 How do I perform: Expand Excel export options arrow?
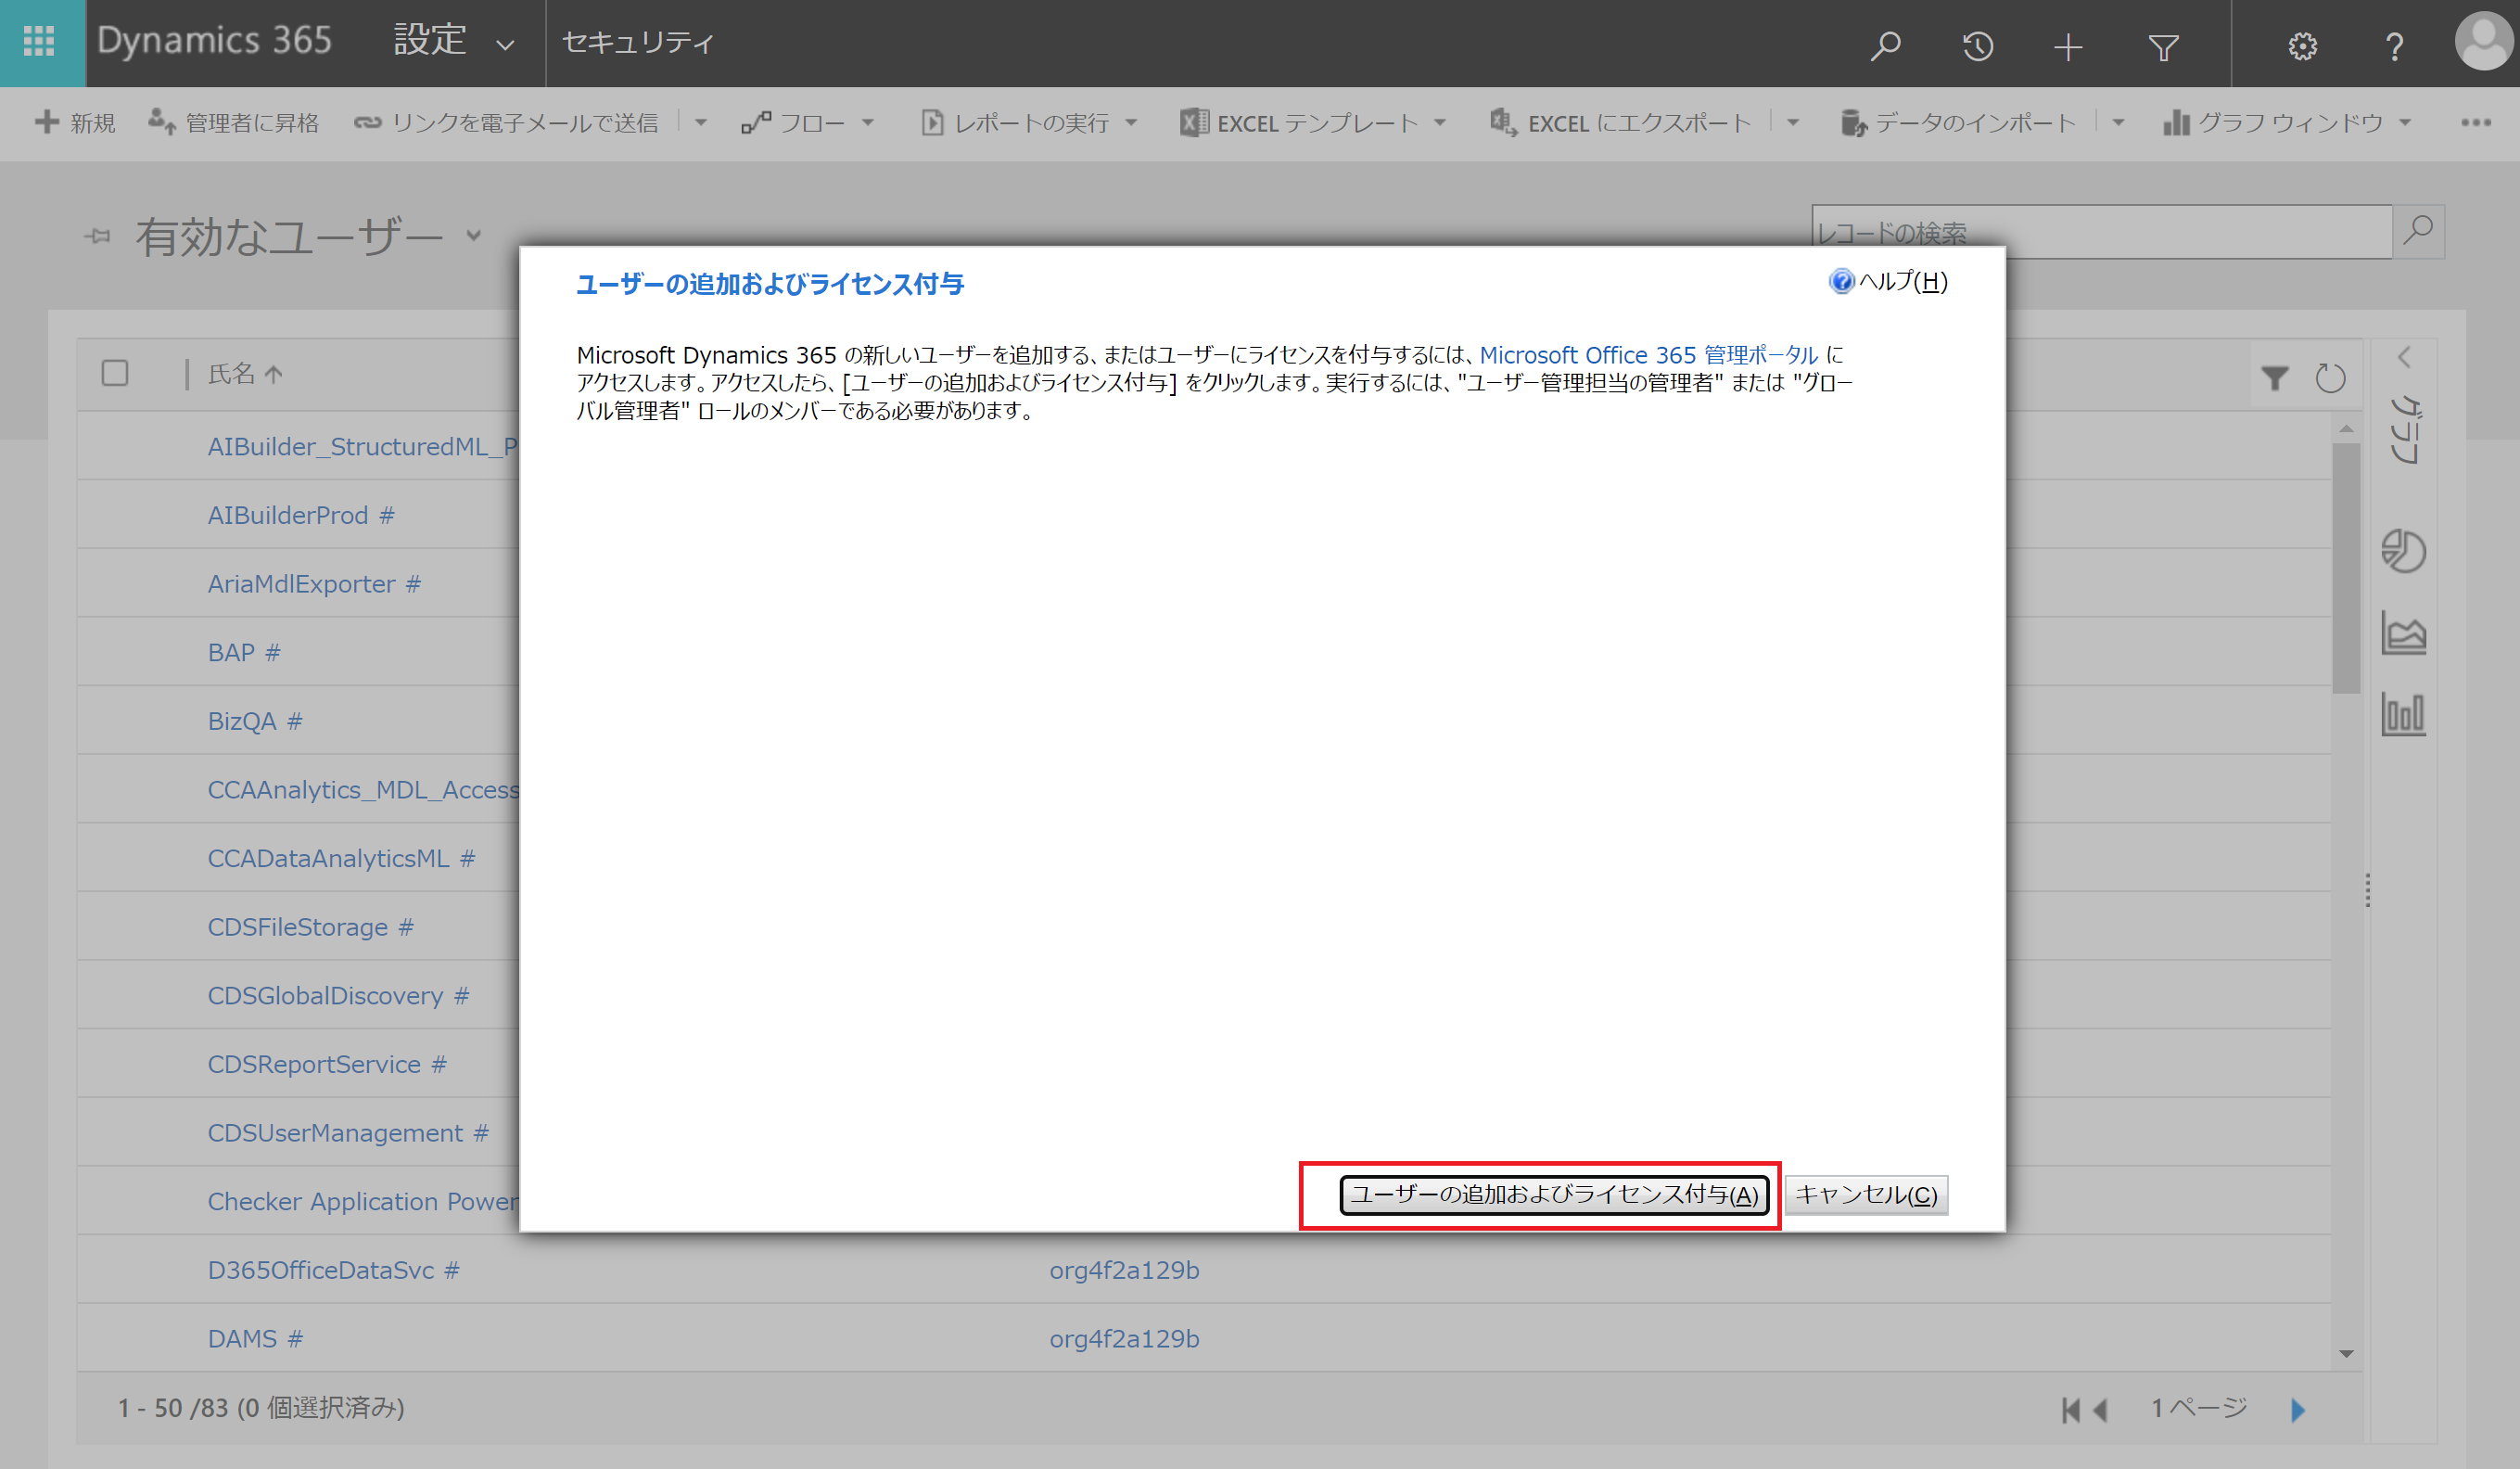(x=1793, y=123)
